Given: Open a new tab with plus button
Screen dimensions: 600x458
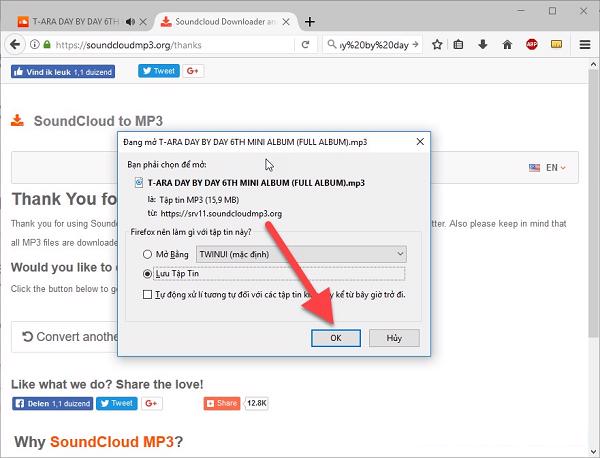Looking at the screenshot, I should tap(310, 21).
